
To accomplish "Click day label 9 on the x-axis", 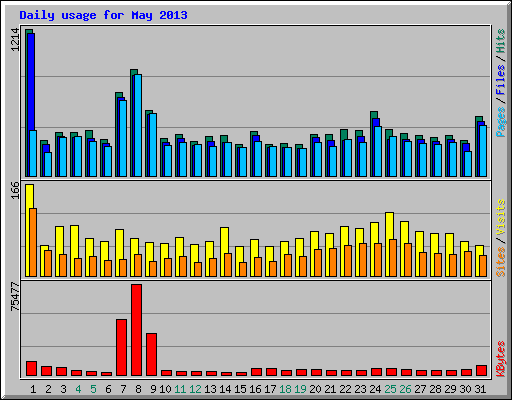I will [153, 389].
